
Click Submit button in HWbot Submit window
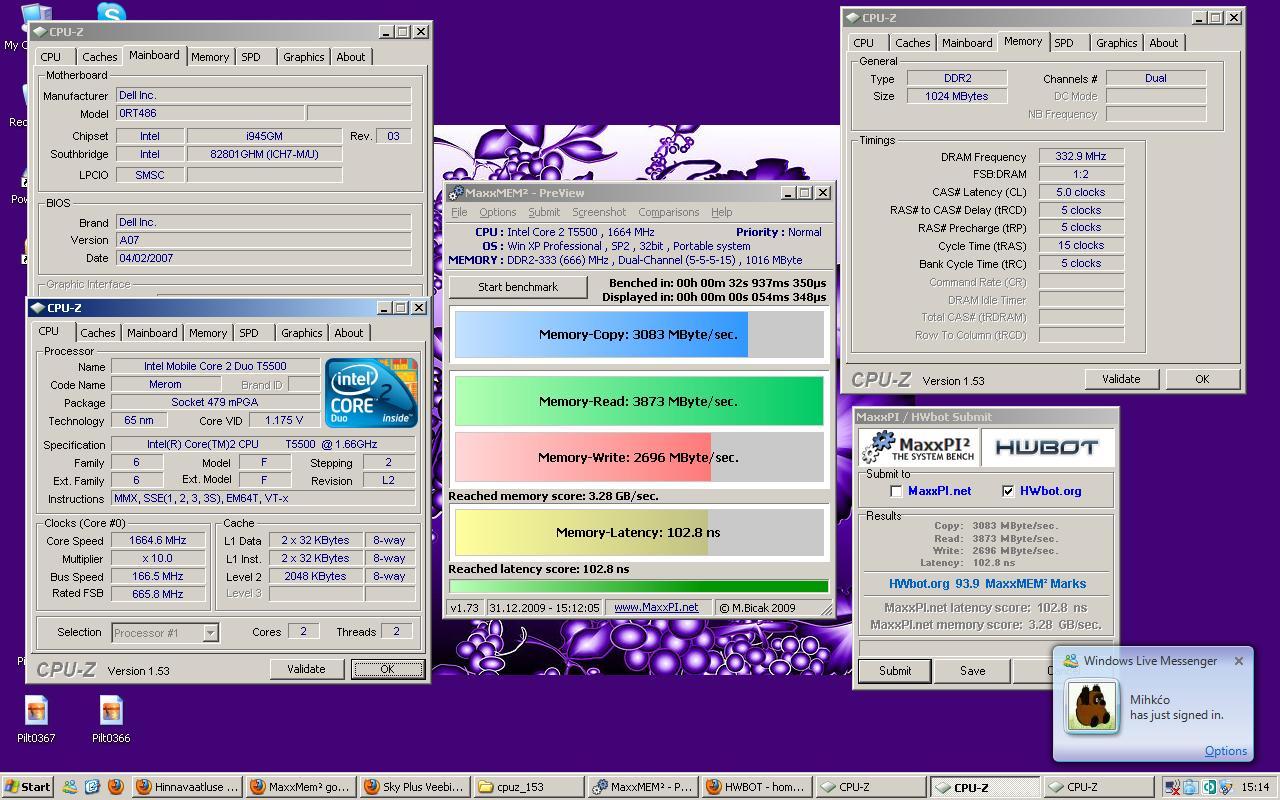coord(895,671)
